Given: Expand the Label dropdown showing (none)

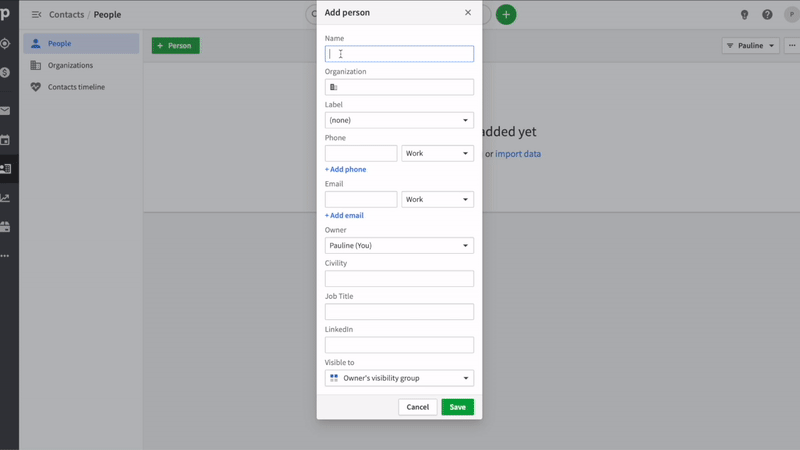Looking at the screenshot, I should 399,120.
